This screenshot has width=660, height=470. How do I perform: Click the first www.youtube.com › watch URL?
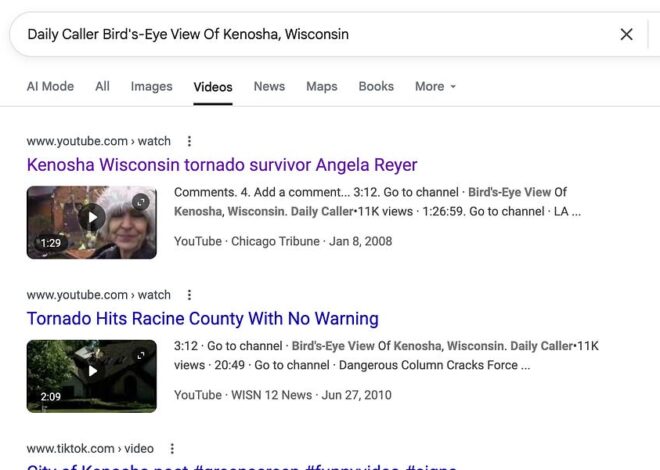(98, 141)
